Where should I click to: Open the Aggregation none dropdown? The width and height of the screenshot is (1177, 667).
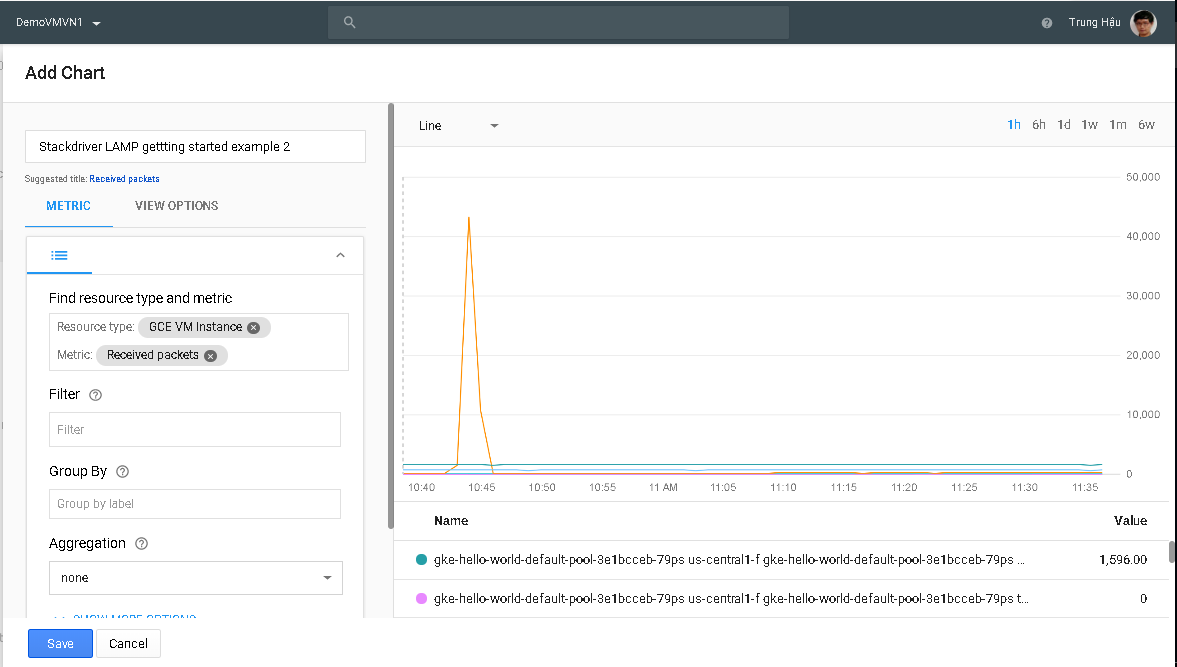point(196,578)
